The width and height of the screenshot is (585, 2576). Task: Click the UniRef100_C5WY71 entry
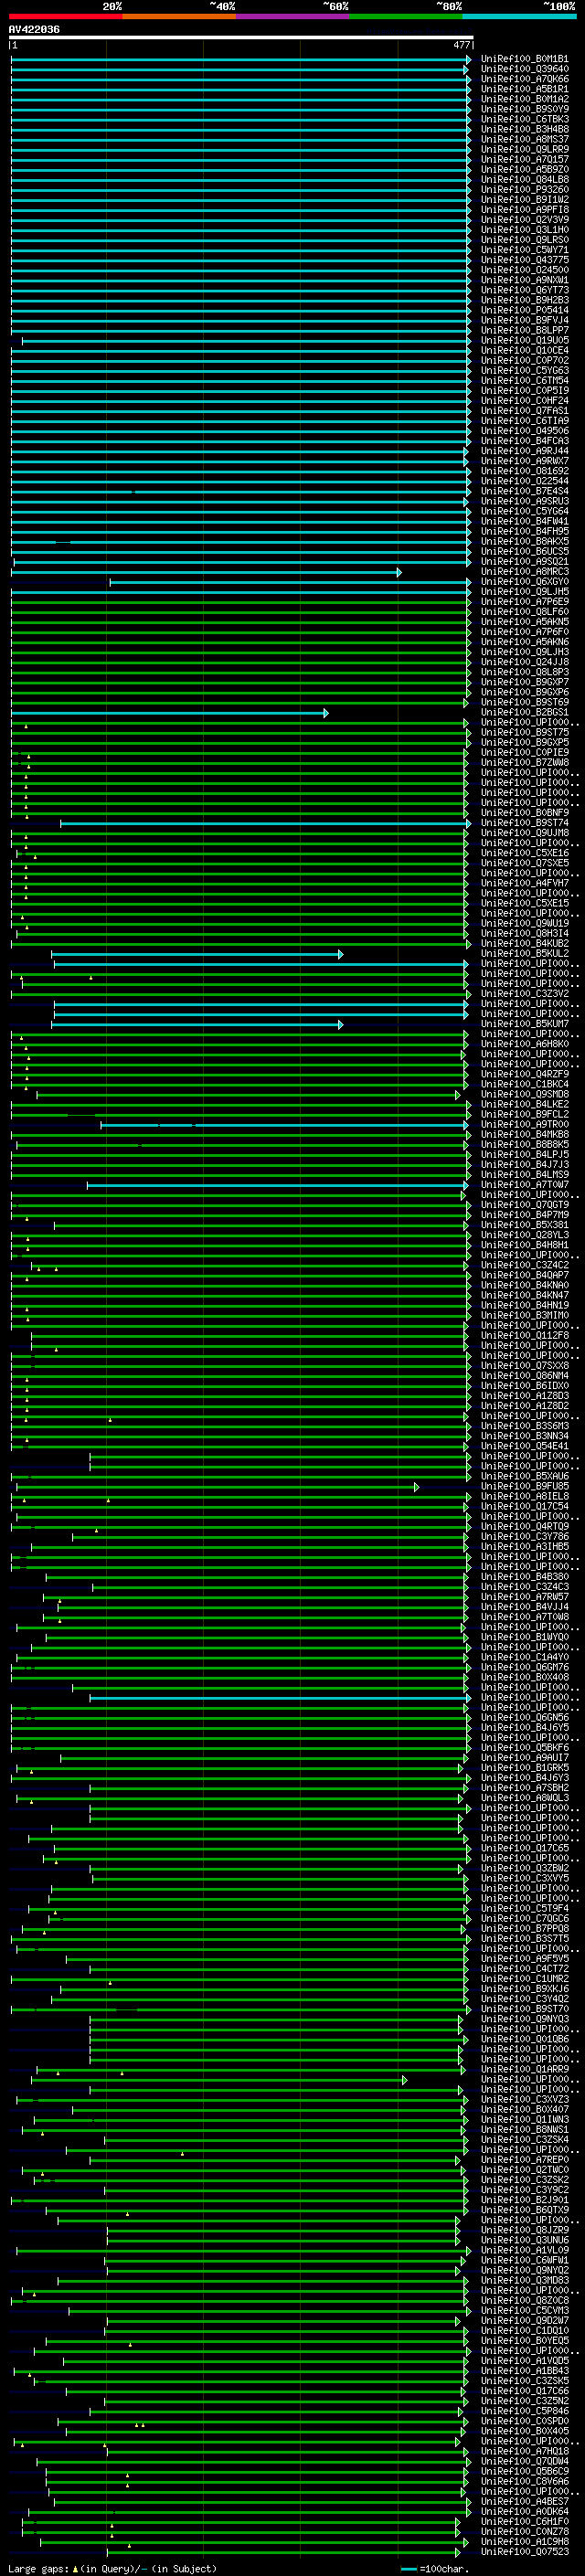pos(525,250)
